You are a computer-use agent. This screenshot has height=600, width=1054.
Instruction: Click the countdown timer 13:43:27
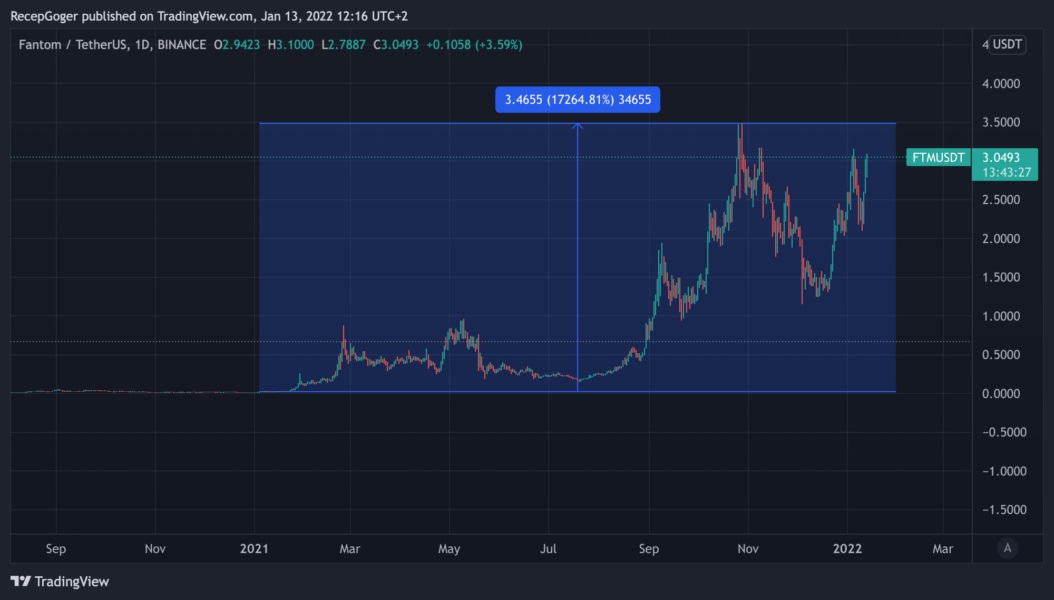(1006, 172)
